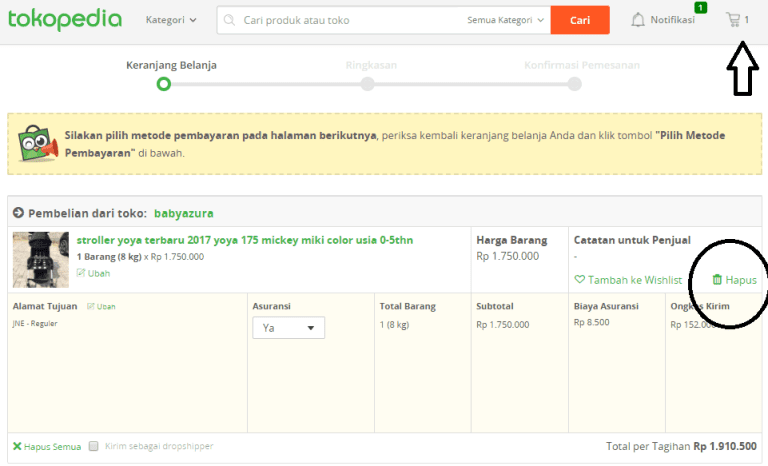Click the Konfirmasi Pemesanan progress circle

575,84
